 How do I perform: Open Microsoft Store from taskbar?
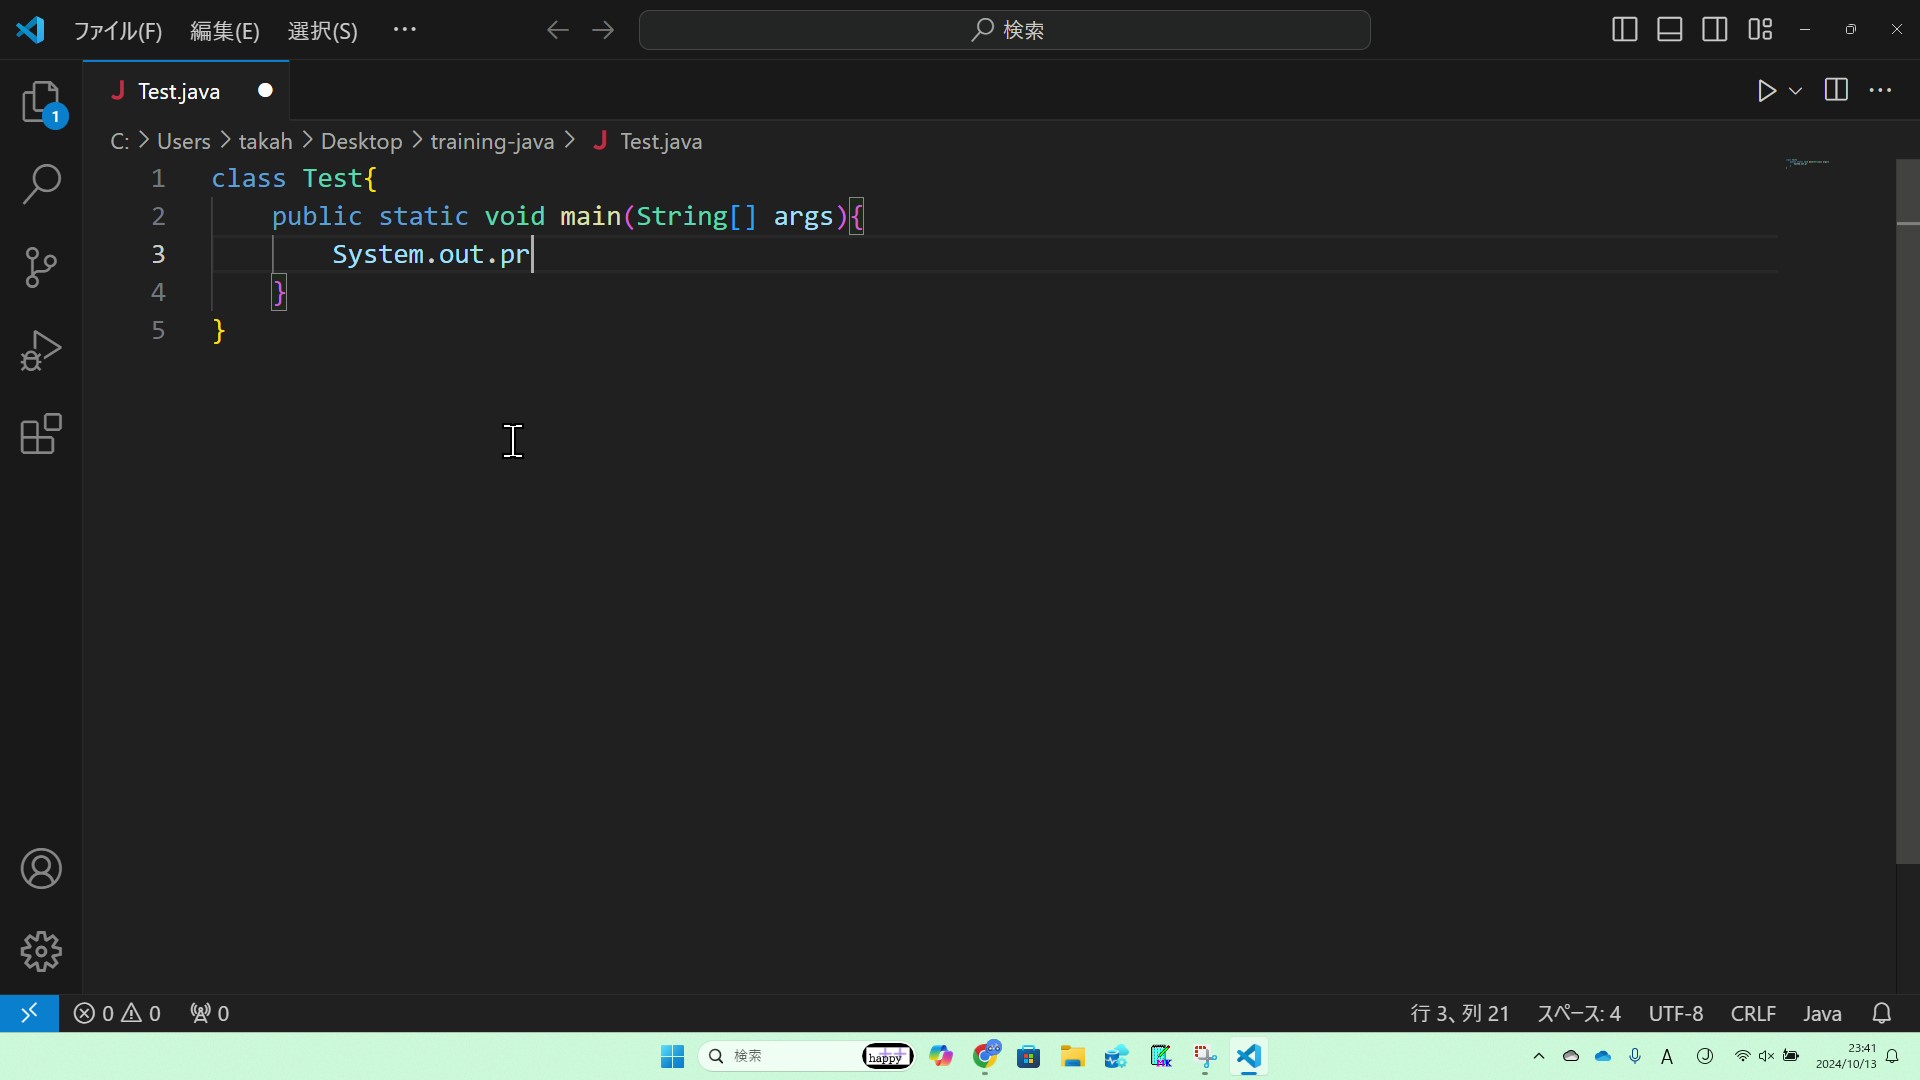(1029, 1057)
